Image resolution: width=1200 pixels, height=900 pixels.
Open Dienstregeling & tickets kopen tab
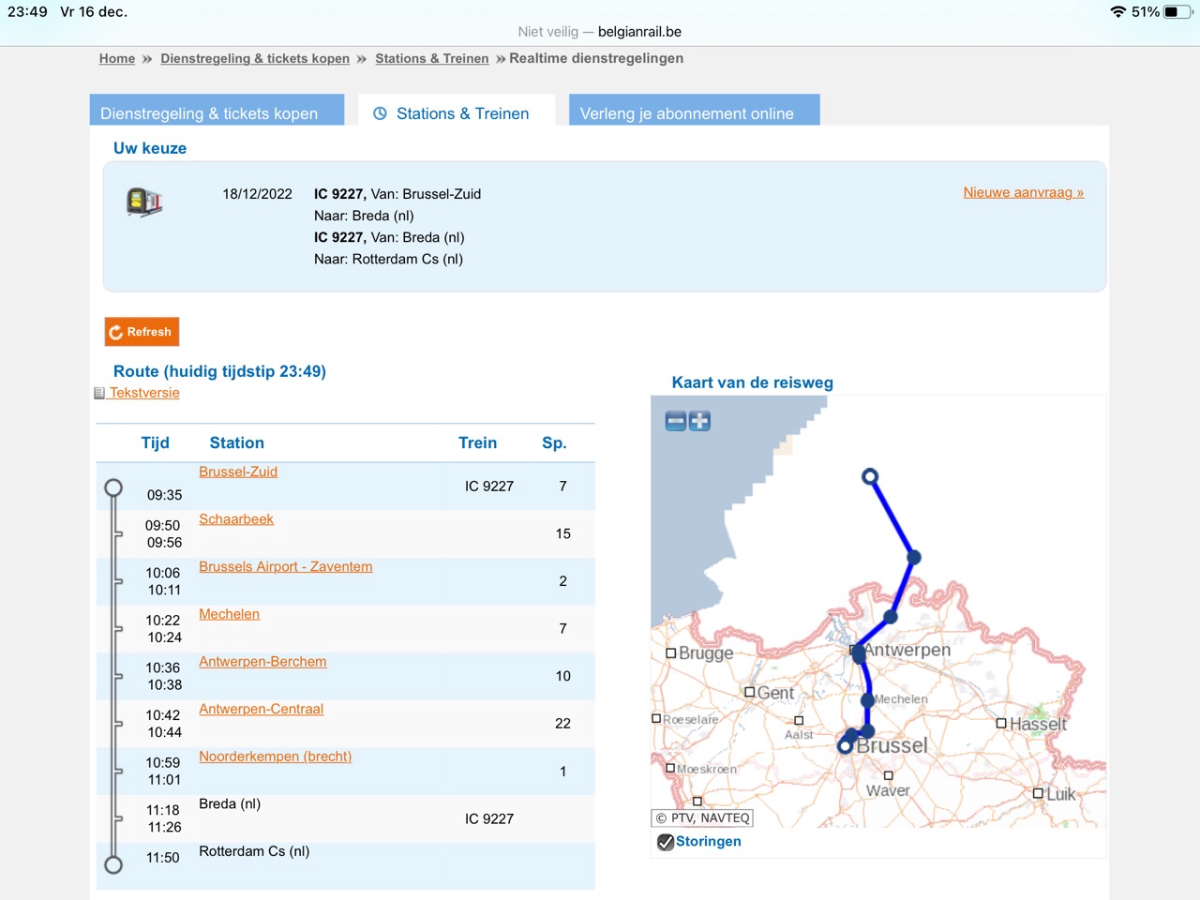tap(209, 114)
